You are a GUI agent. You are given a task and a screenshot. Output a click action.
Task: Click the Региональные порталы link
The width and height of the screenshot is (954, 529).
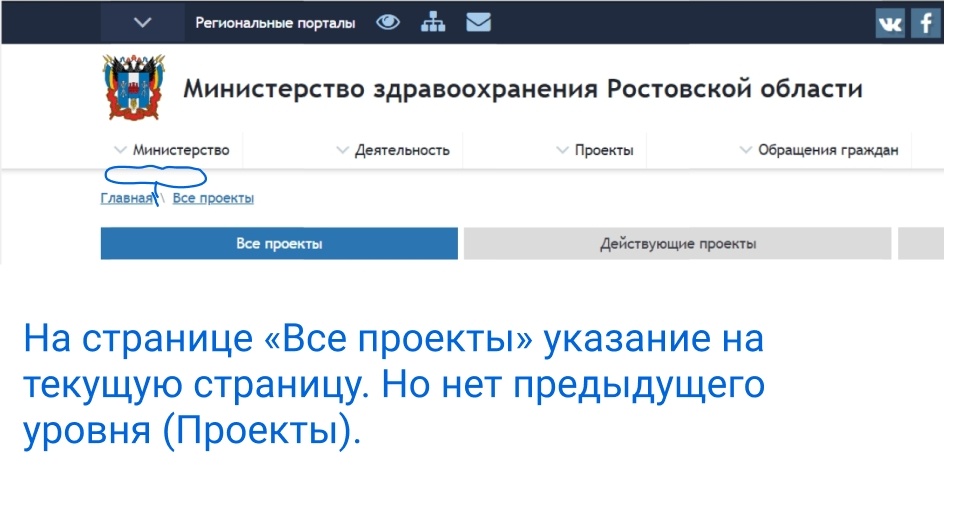(275, 23)
